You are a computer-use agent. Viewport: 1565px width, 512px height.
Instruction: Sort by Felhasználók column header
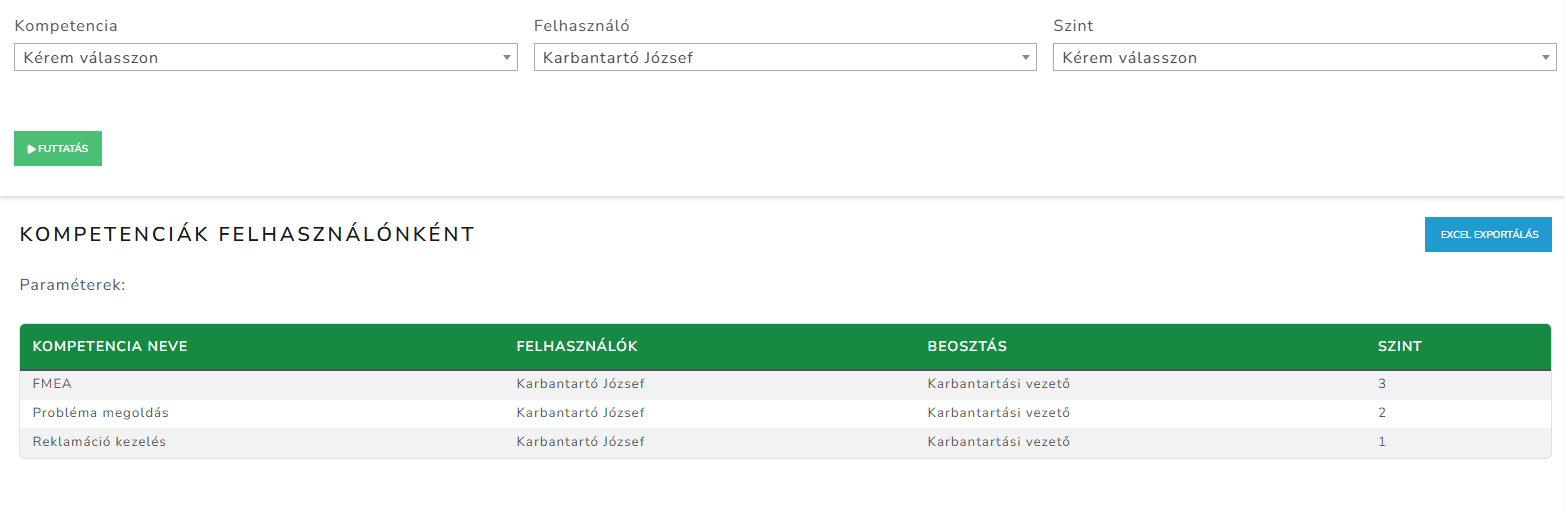pyautogui.click(x=577, y=346)
